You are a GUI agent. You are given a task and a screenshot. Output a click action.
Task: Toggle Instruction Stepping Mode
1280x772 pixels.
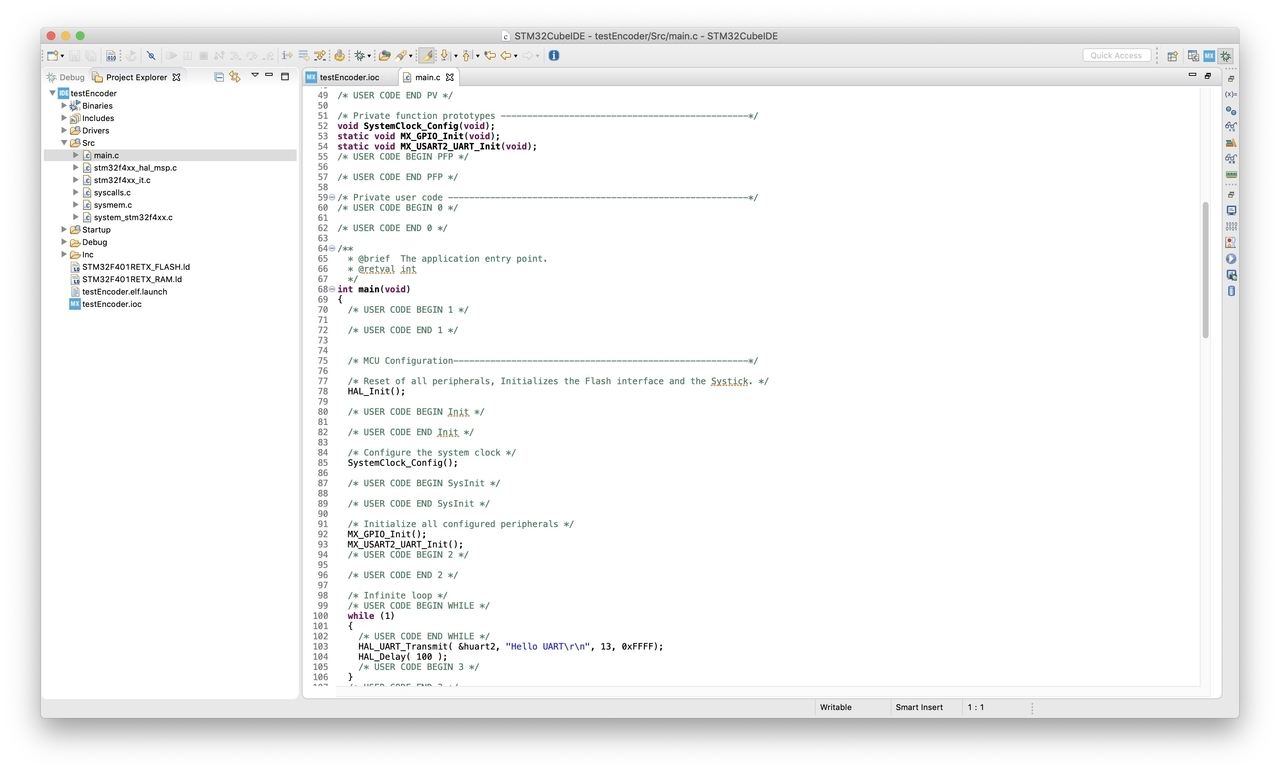point(287,56)
